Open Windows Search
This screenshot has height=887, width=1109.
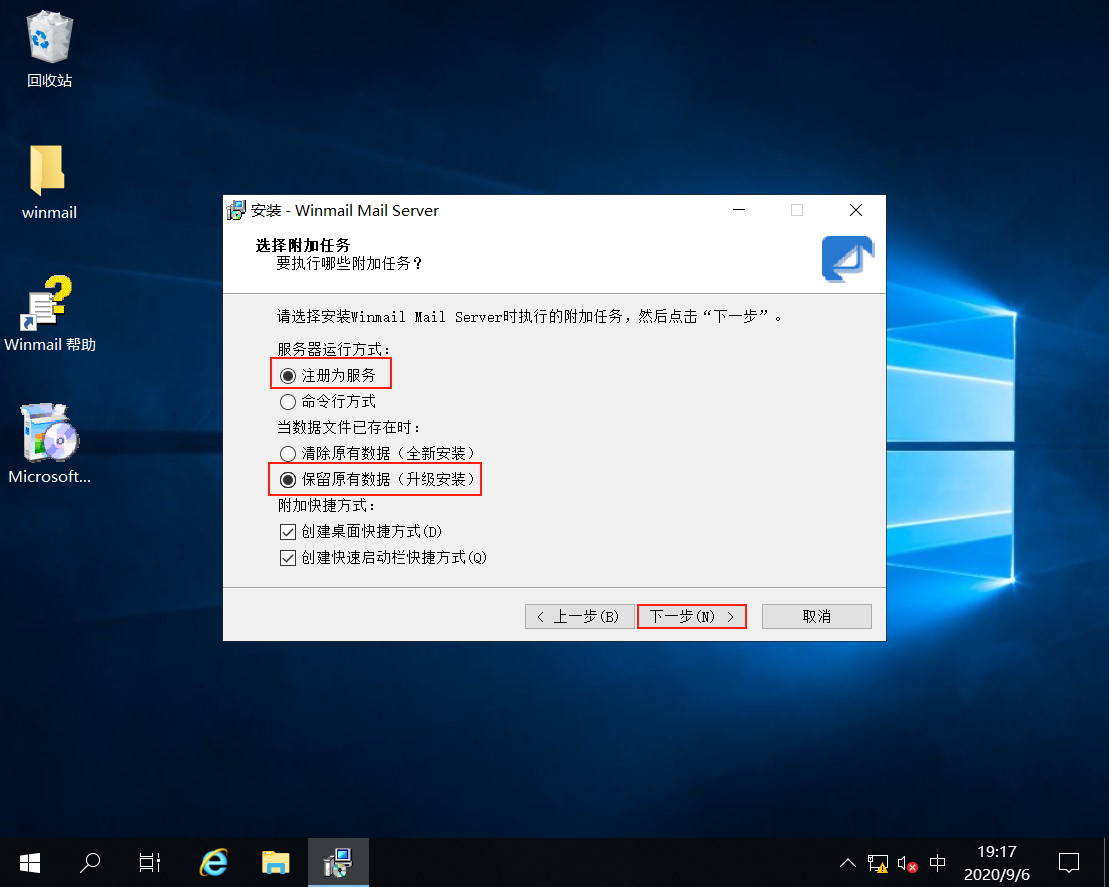point(89,862)
